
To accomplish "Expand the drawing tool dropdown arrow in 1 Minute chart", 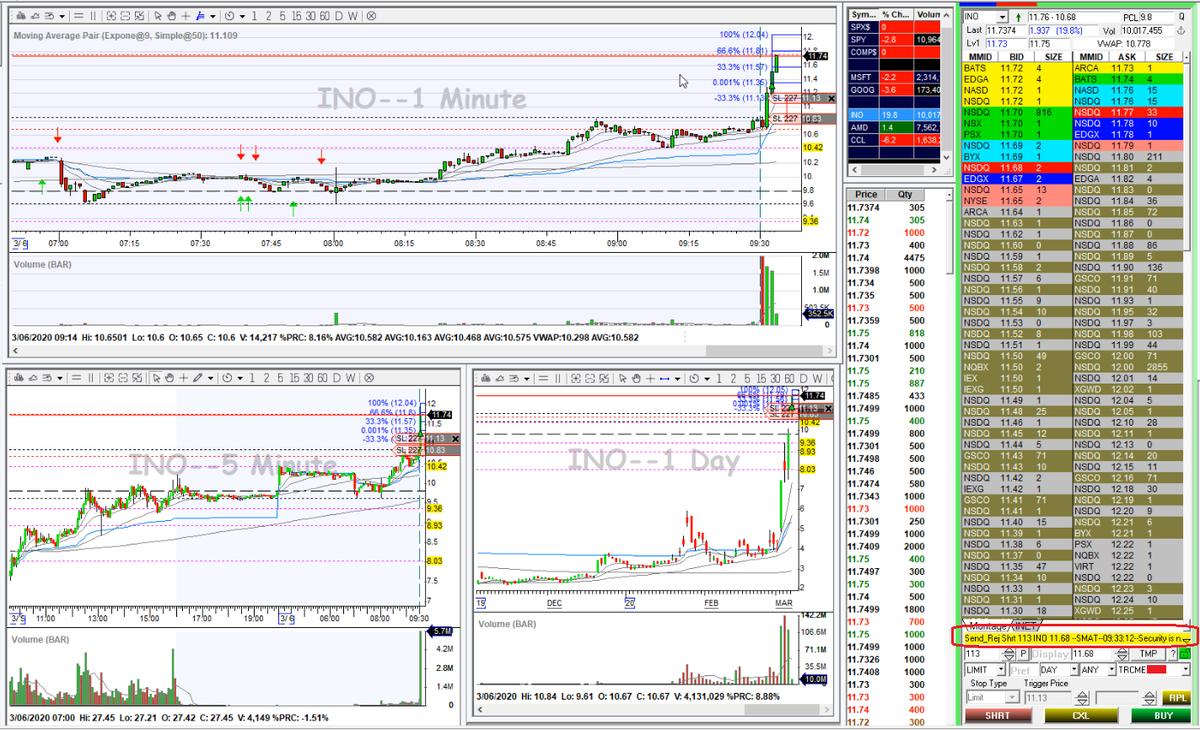I will (212, 16).
